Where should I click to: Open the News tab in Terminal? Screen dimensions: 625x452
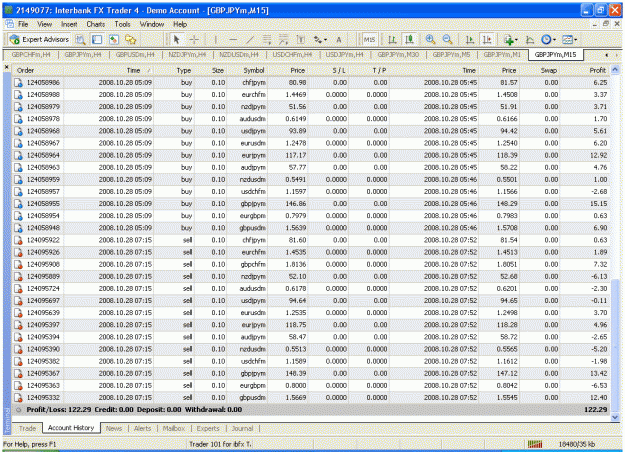114,428
